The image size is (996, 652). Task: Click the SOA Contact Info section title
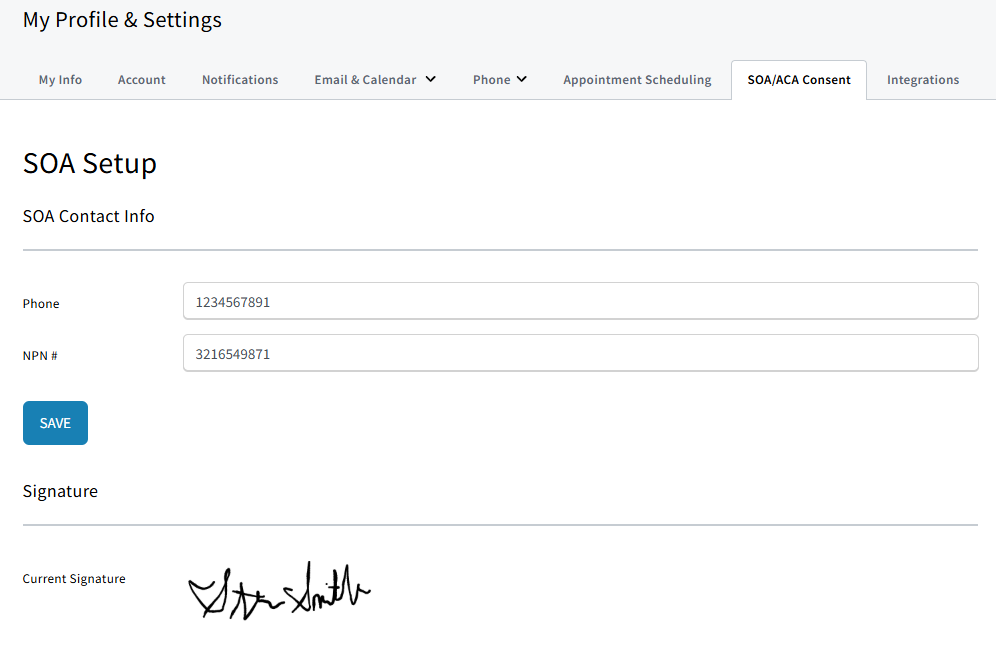point(88,217)
